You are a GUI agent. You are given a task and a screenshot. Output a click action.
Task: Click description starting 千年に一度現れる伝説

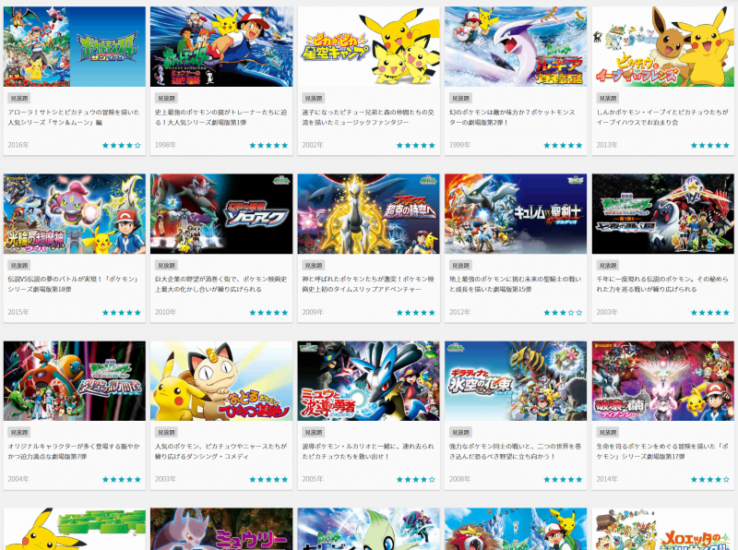662,284
